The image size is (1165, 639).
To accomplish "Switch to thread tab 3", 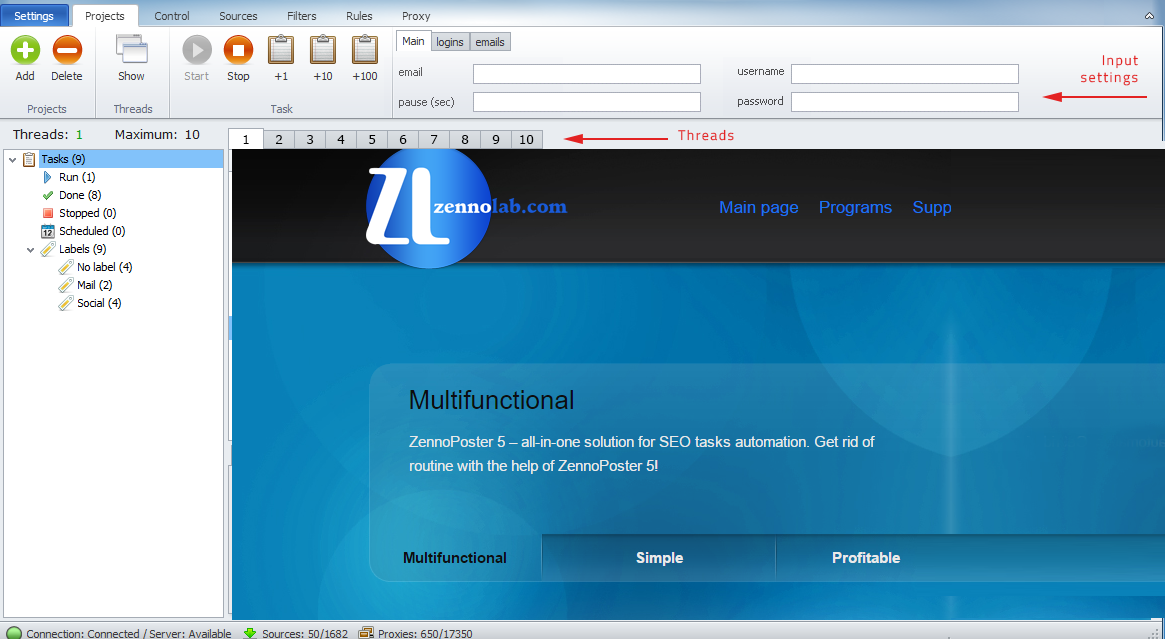I will tap(310, 140).
